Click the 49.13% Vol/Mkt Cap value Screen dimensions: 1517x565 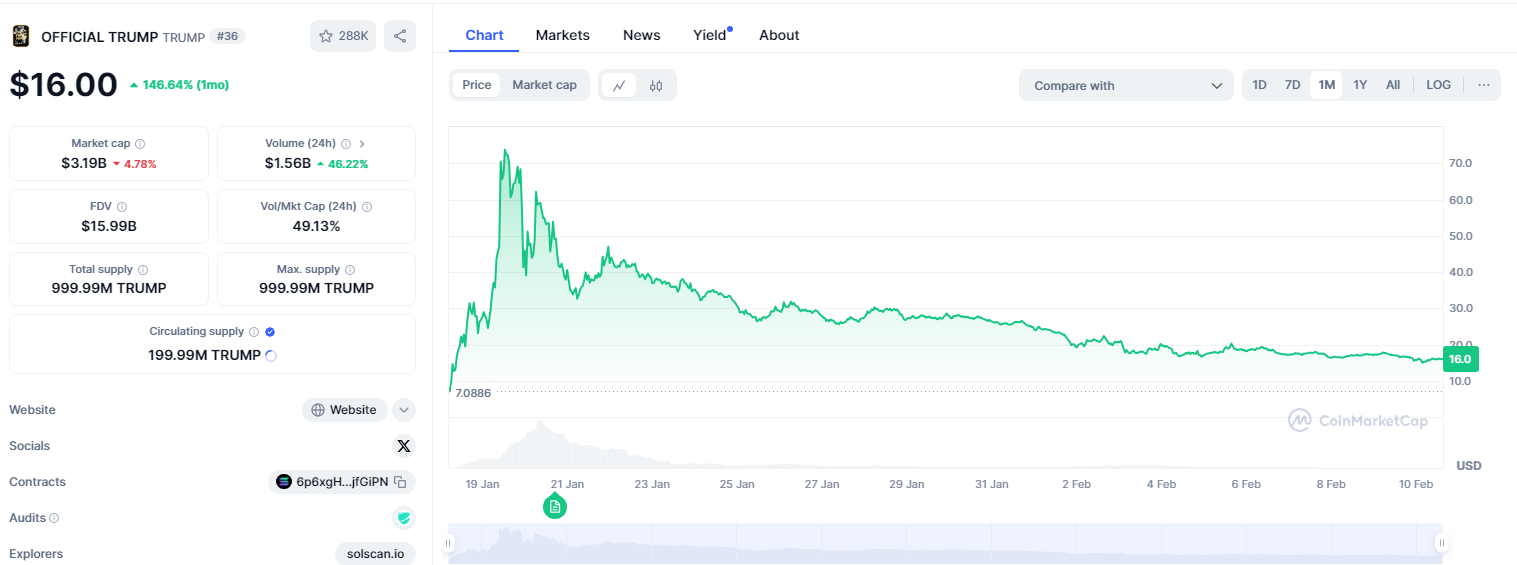pyautogui.click(x=316, y=226)
